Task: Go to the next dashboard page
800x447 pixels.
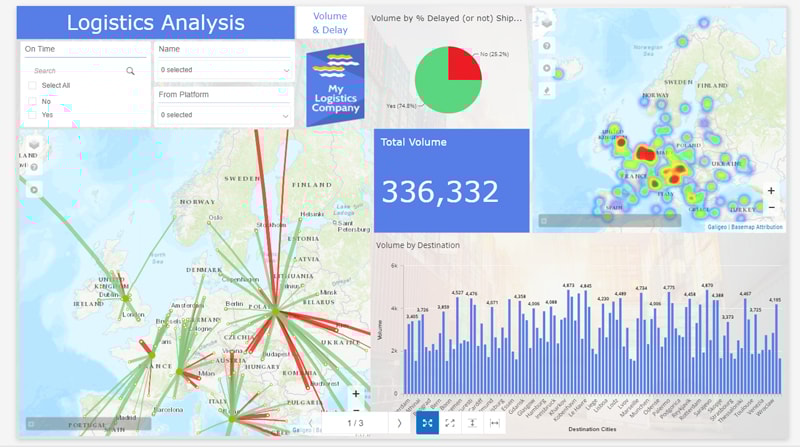Action: click(x=399, y=423)
